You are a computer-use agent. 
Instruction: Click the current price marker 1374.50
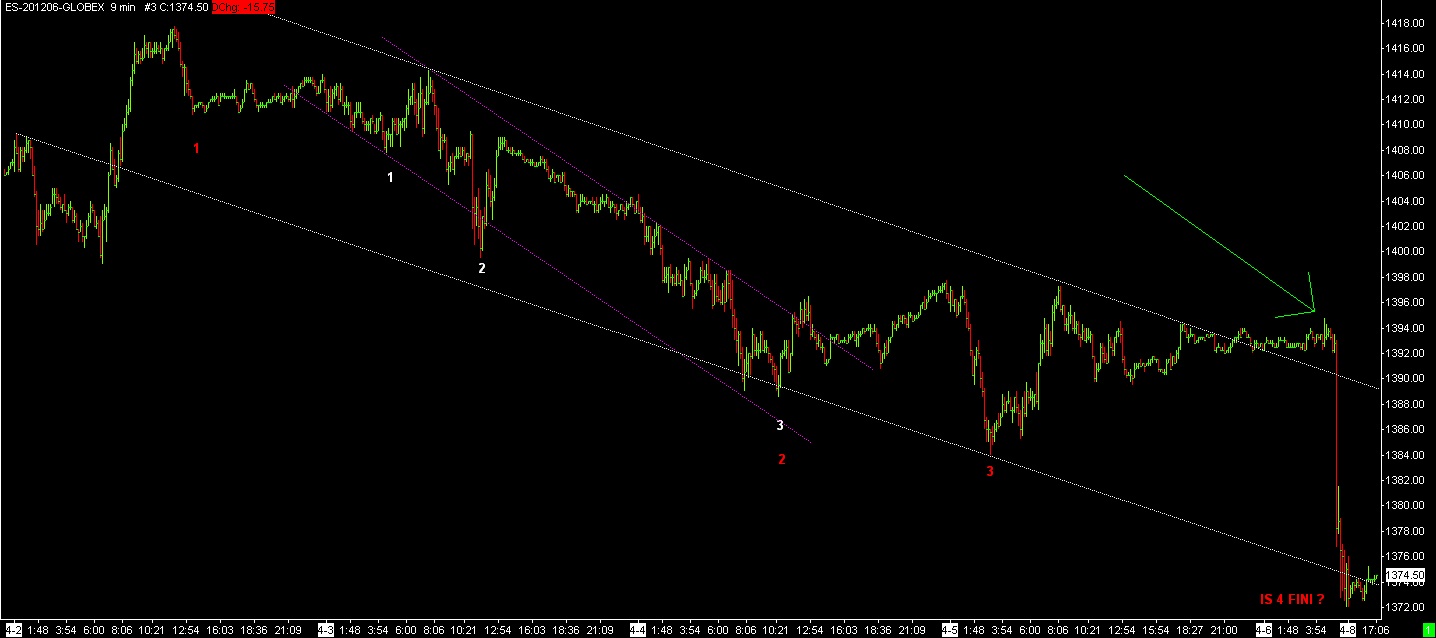tap(1406, 575)
